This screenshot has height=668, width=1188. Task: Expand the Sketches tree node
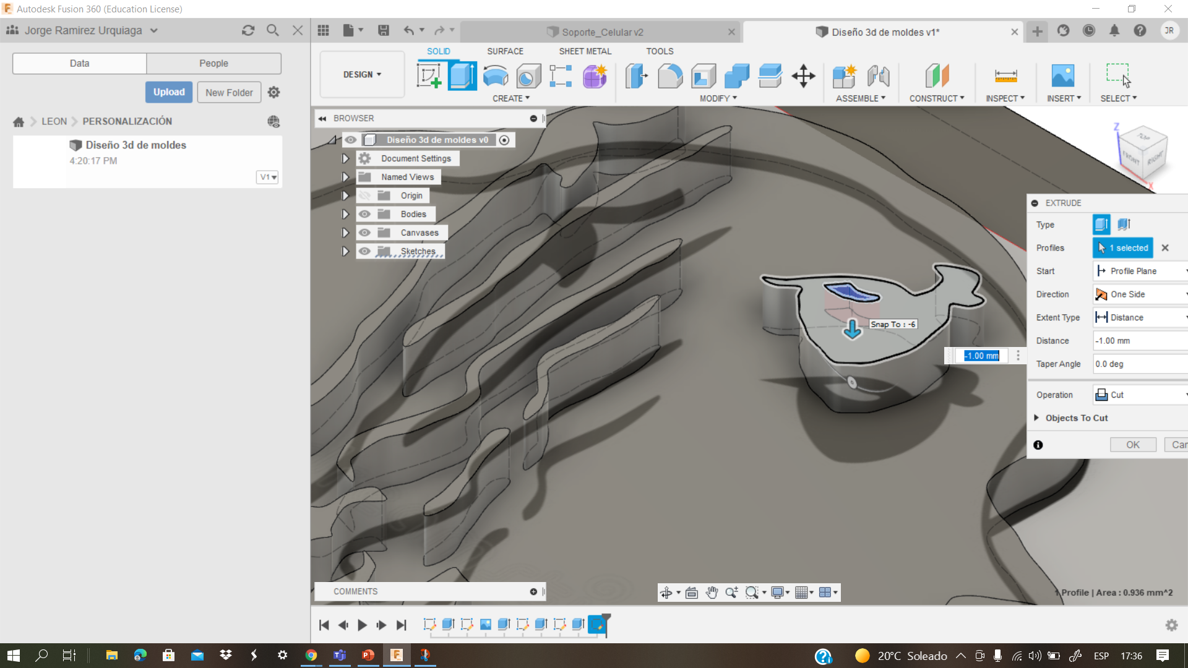(345, 252)
